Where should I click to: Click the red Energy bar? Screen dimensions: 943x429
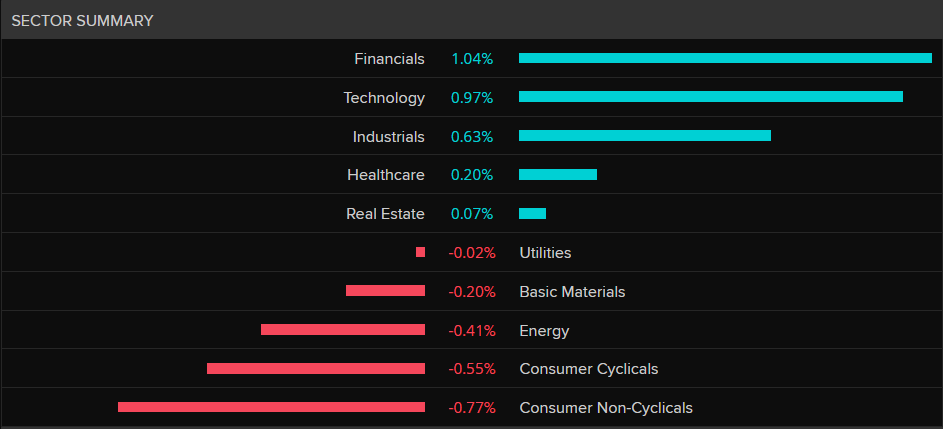click(x=342, y=329)
